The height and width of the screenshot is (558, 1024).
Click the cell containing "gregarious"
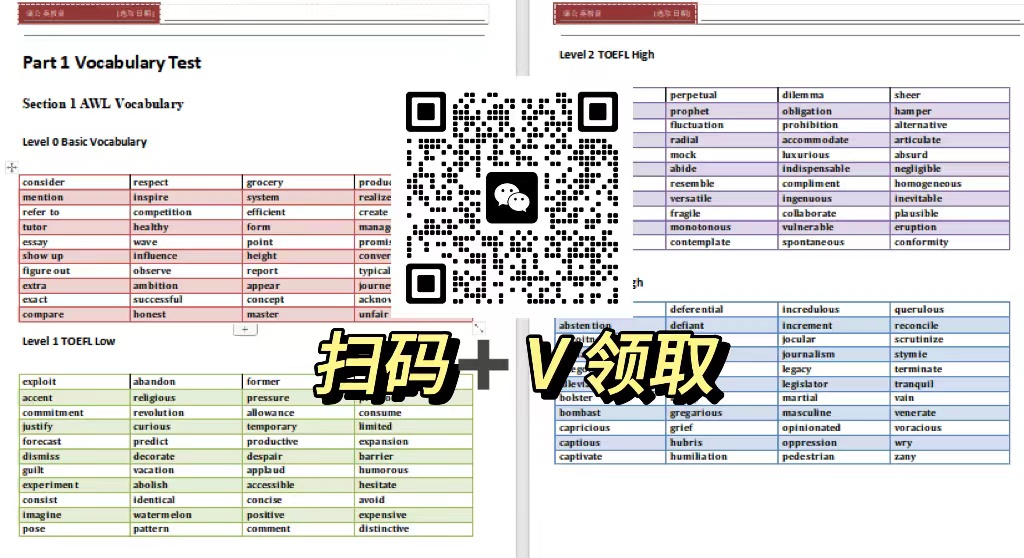tap(722, 413)
